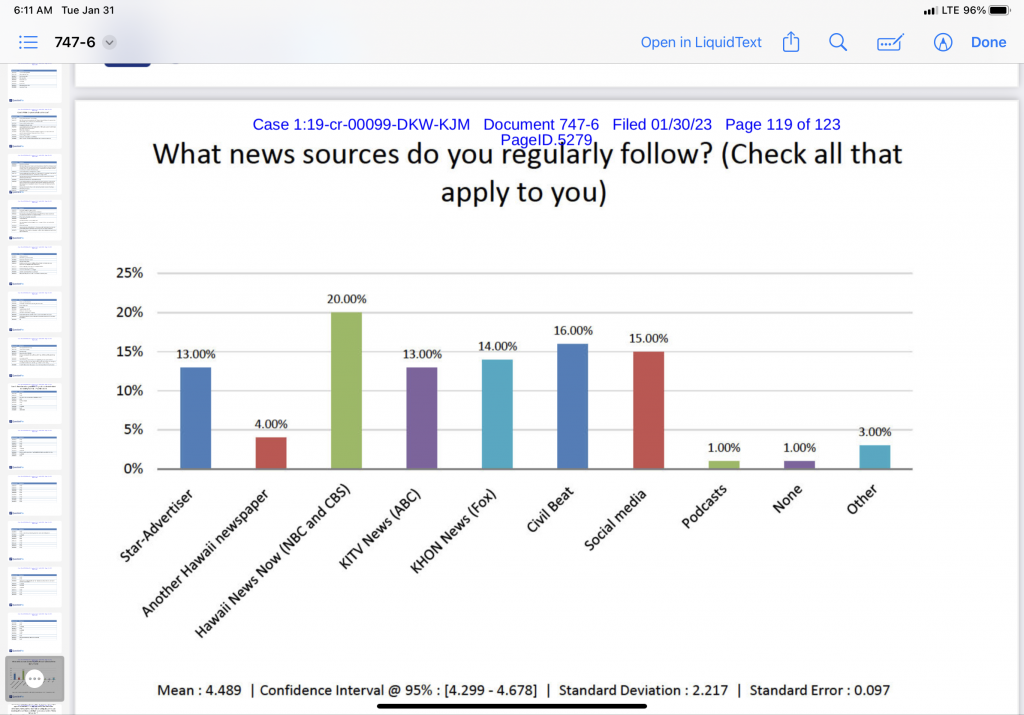This screenshot has height=715, width=1024.
Task: Click the PageID.5279 header text
Action: (546, 140)
